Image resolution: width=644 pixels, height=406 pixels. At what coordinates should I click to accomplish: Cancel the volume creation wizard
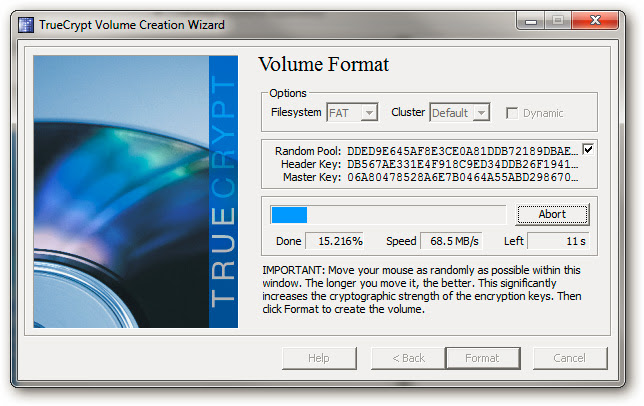tap(570, 358)
